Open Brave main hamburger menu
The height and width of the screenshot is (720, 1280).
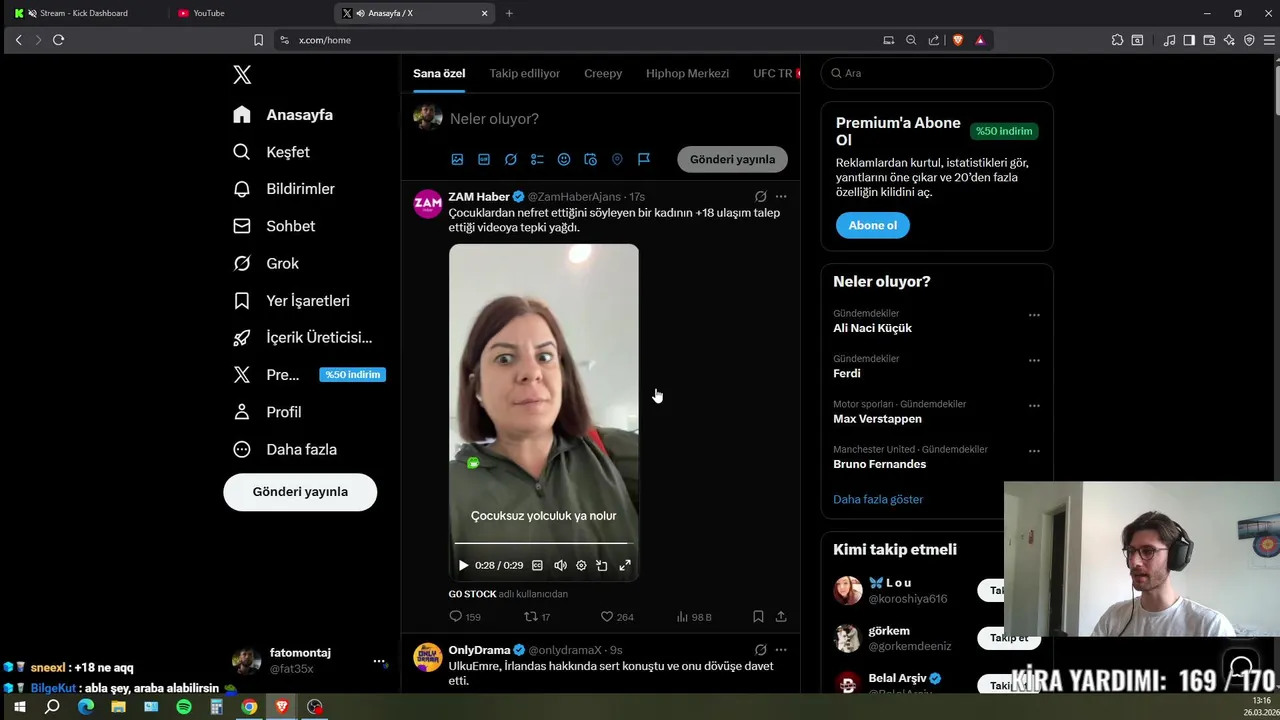tap(1270, 40)
